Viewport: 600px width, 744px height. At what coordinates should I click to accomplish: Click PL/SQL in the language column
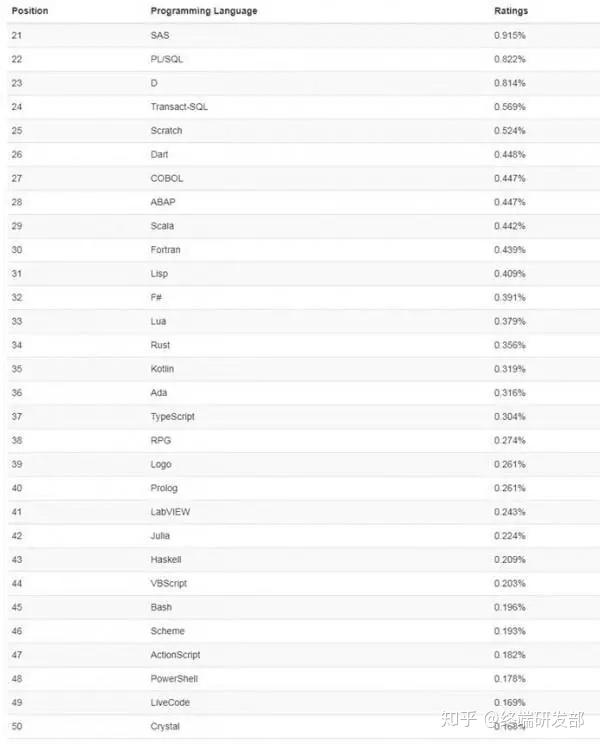167,59
